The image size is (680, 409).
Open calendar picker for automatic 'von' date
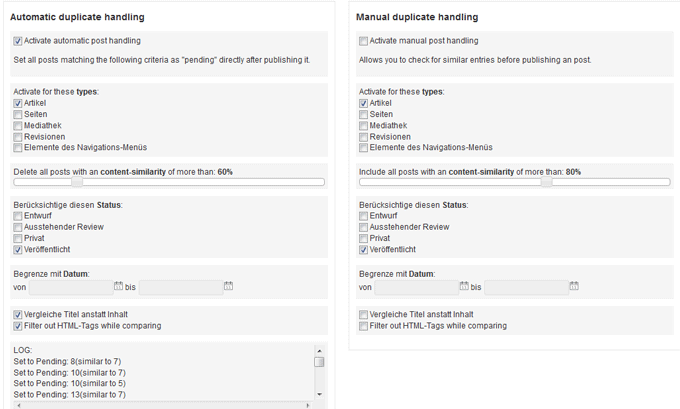tap(118, 286)
